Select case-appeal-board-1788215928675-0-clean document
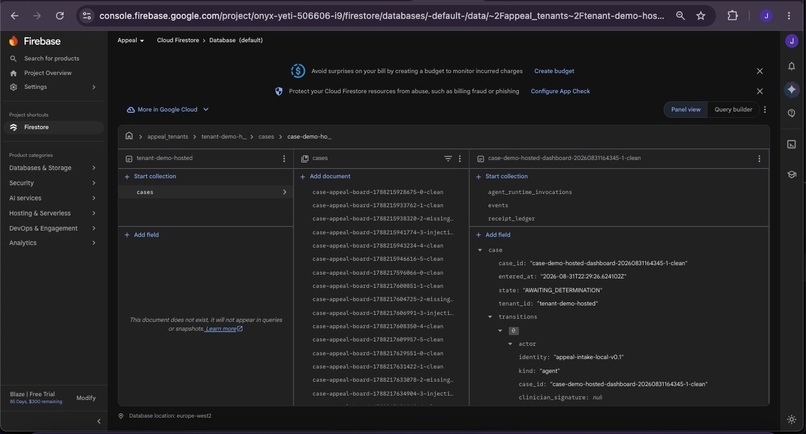806x434 pixels. [x=378, y=192]
